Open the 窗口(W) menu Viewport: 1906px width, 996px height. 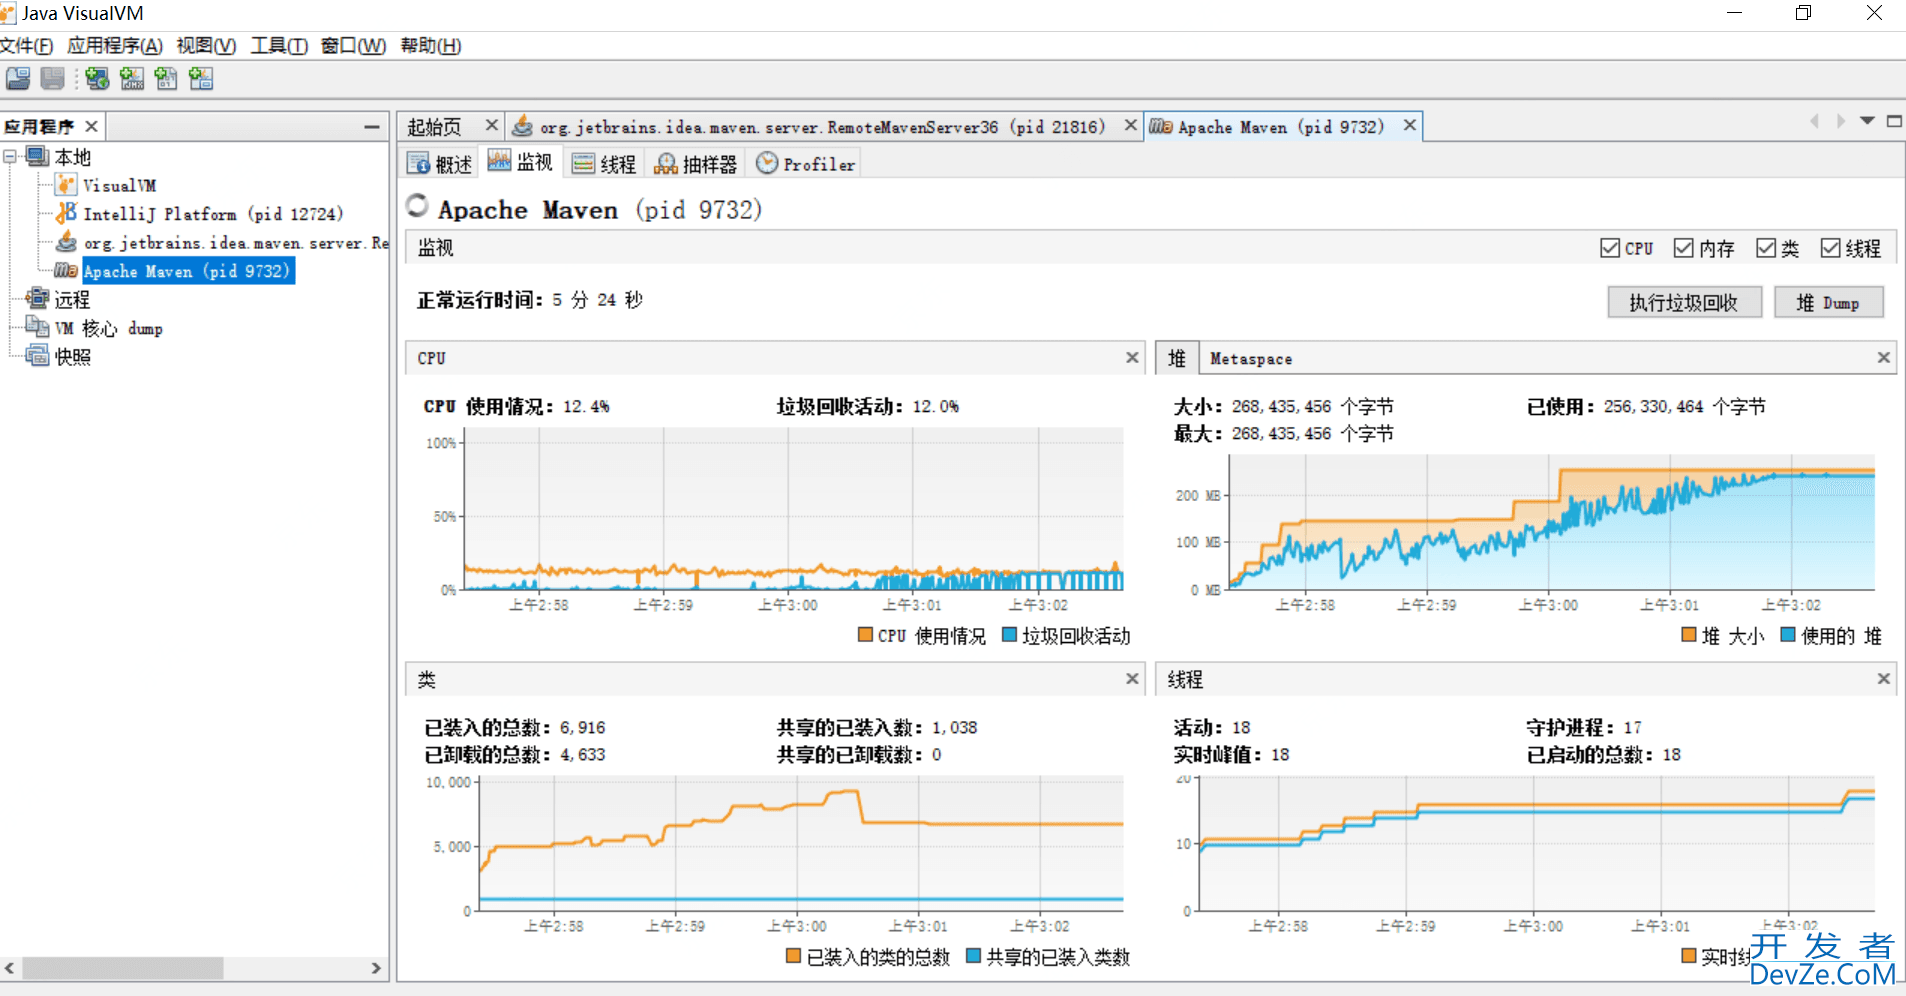[x=354, y=46]
